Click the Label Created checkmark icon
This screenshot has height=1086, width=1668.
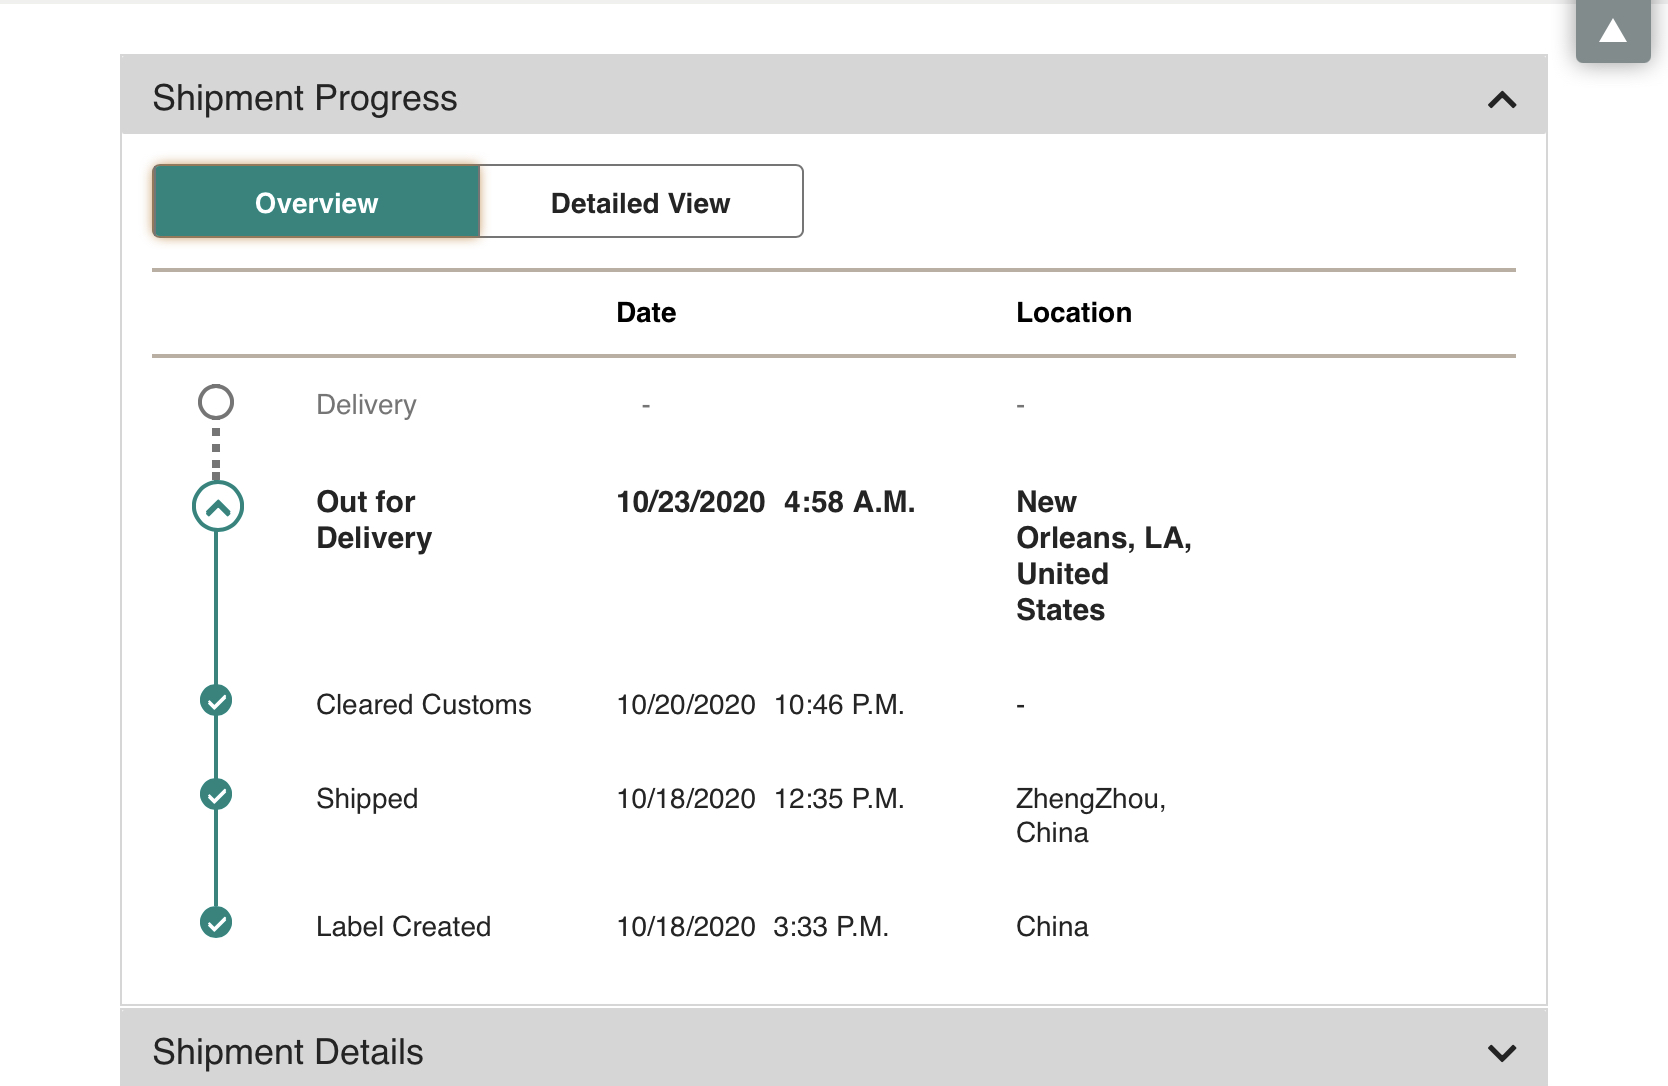pos(216,922)
